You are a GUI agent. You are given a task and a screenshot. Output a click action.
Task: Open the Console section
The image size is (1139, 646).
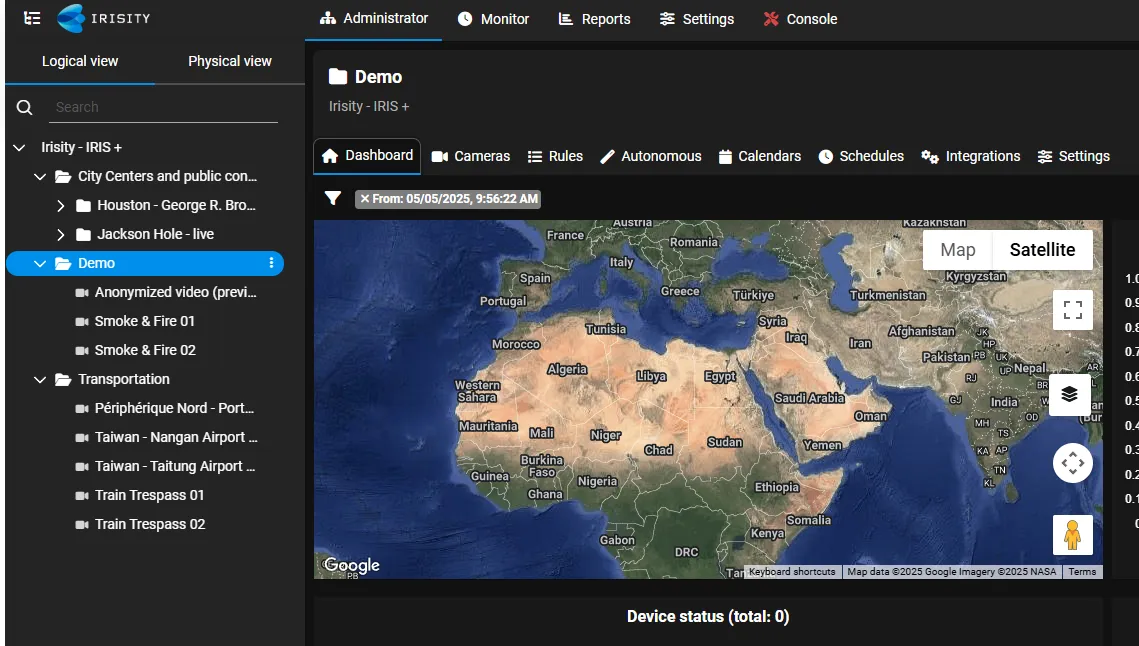click(x=800, y=19)
